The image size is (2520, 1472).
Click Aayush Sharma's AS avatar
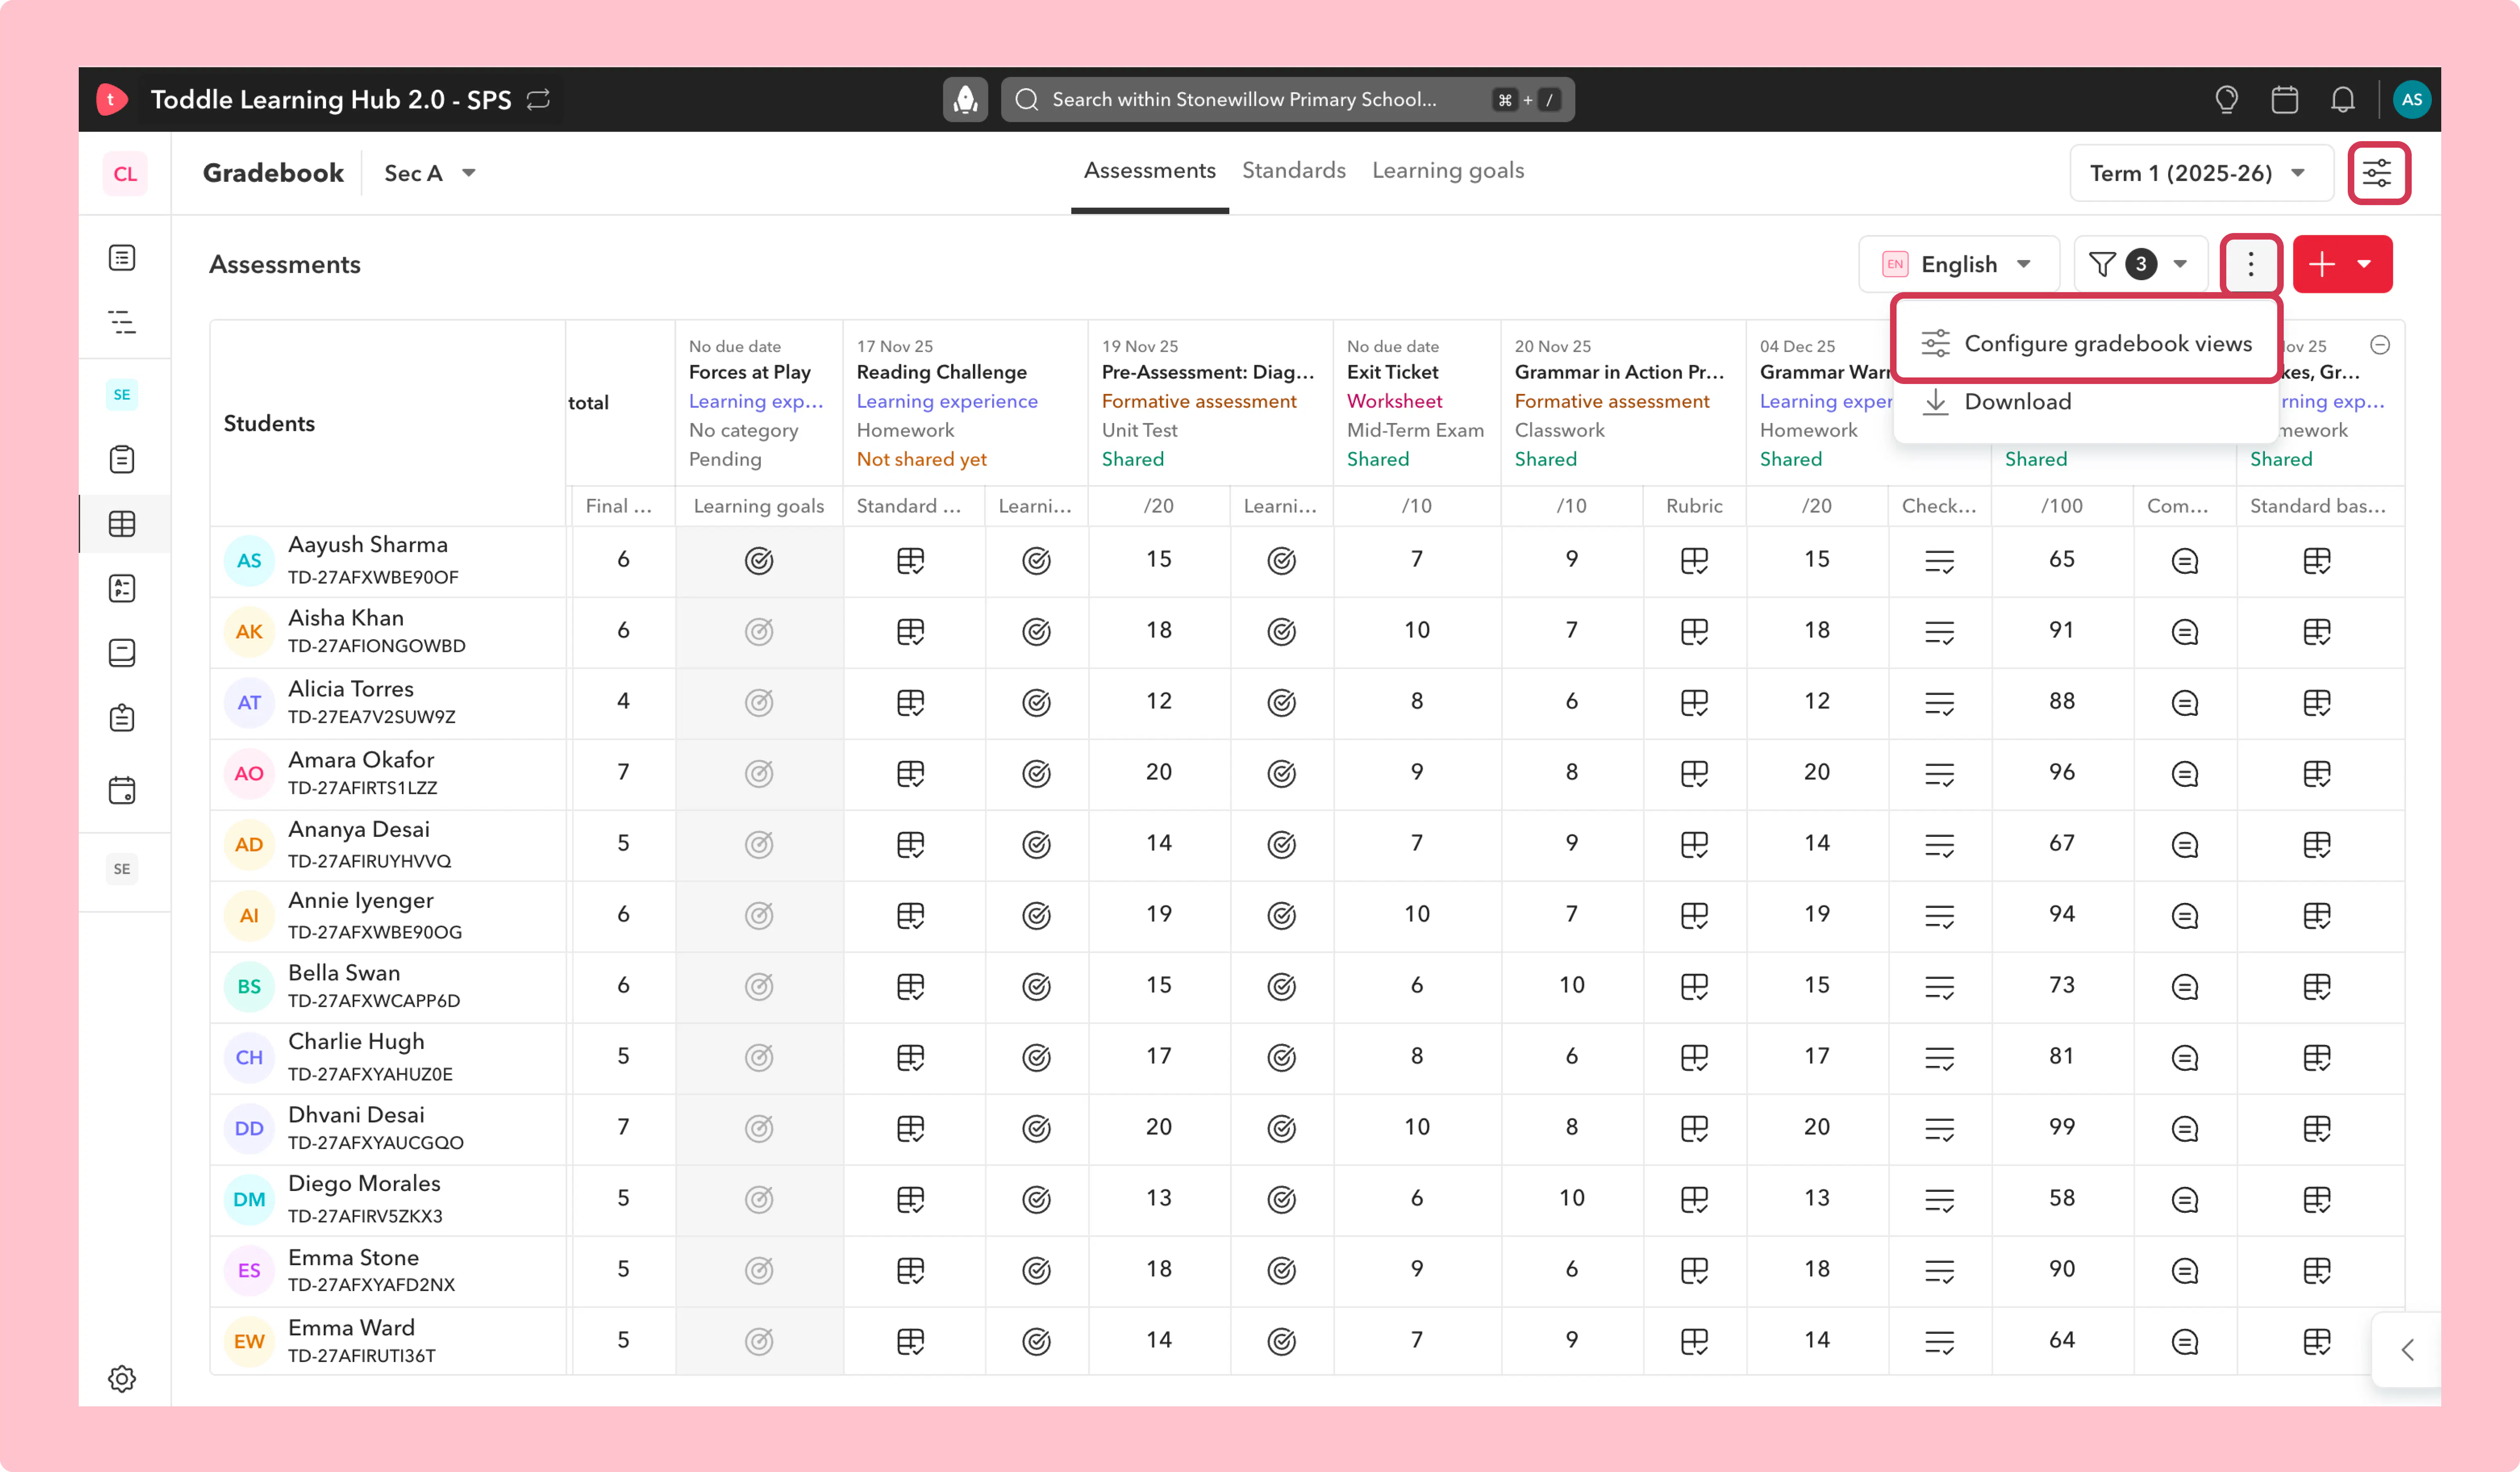click(249, 561)
